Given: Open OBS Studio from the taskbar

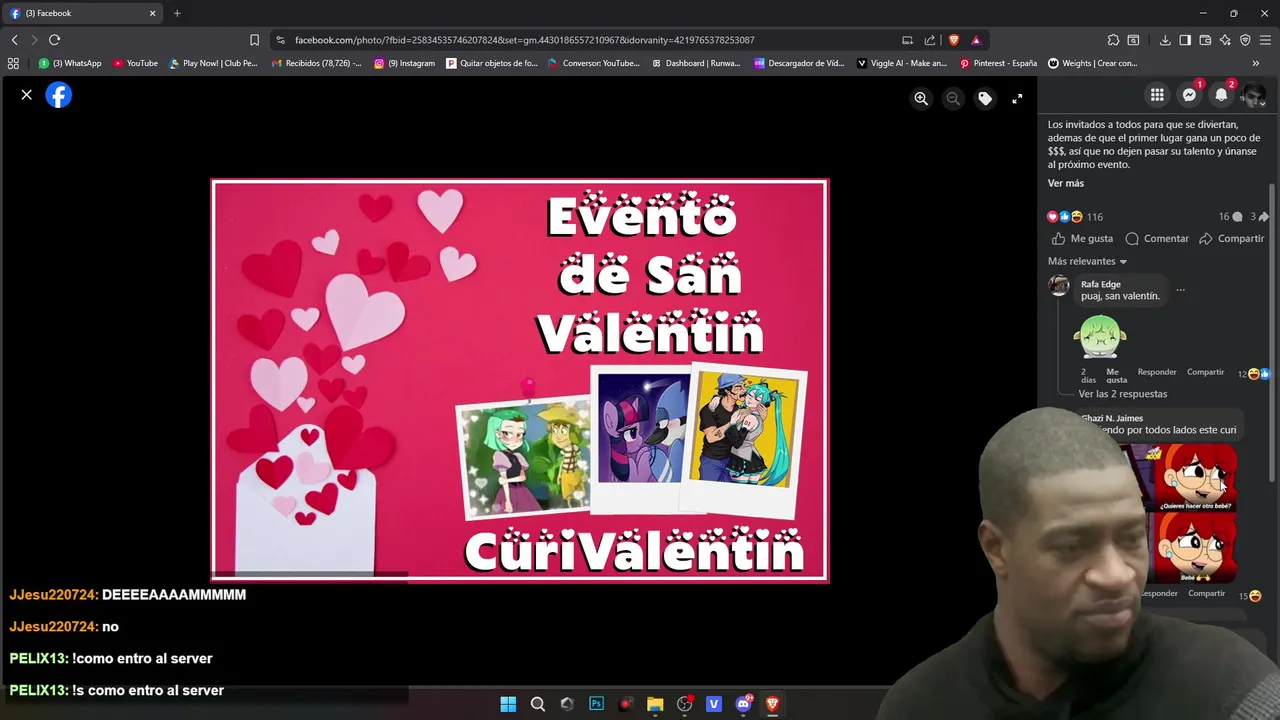Looking at the screenshot, I should [684, 704].
